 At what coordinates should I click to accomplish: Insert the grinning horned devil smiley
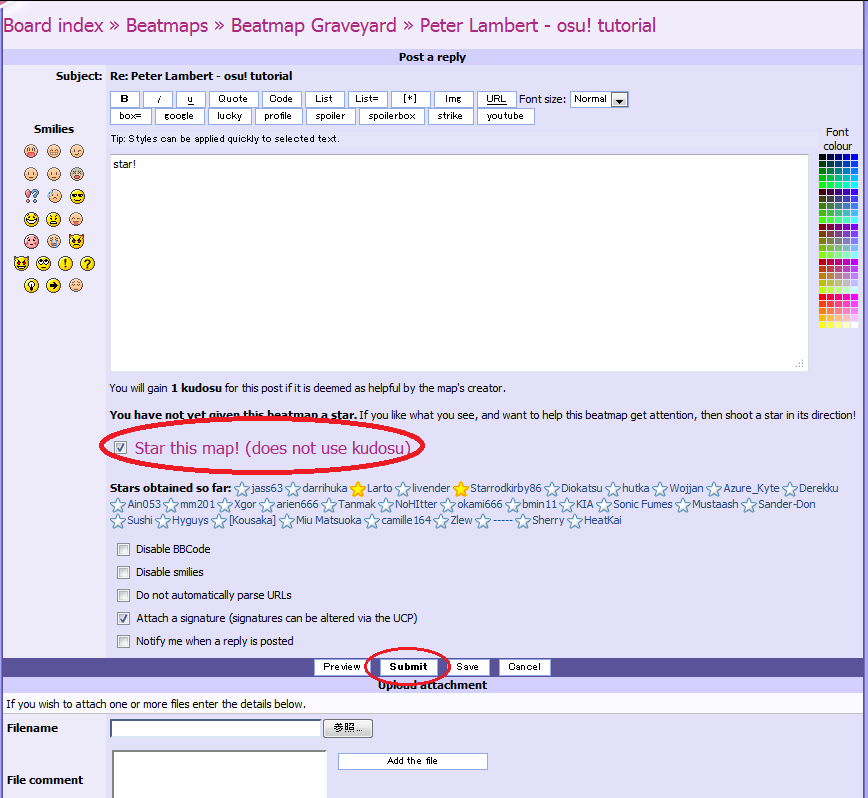21,263
